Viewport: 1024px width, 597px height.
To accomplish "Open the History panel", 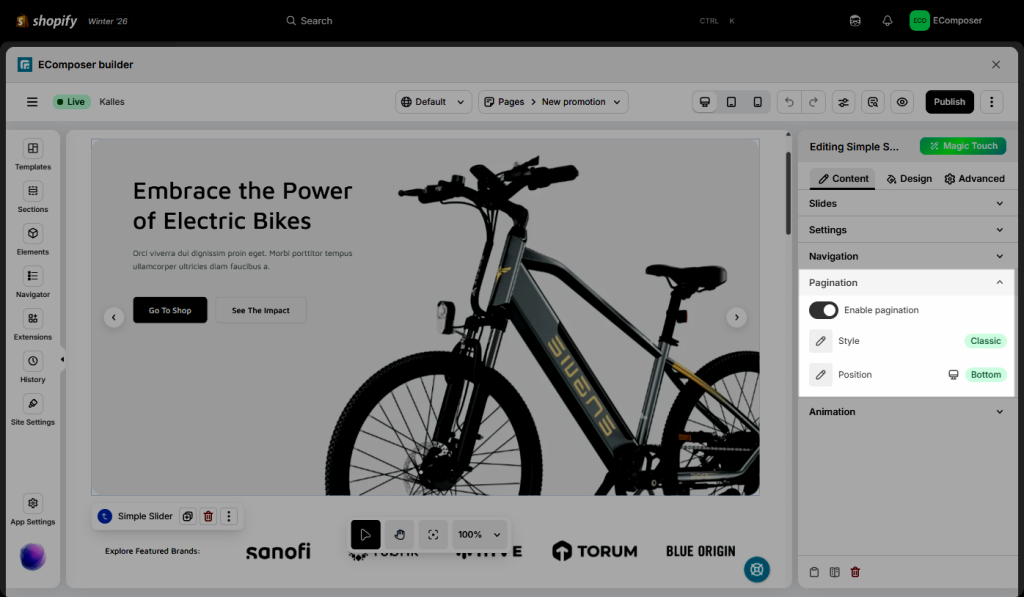I will 33,361.
